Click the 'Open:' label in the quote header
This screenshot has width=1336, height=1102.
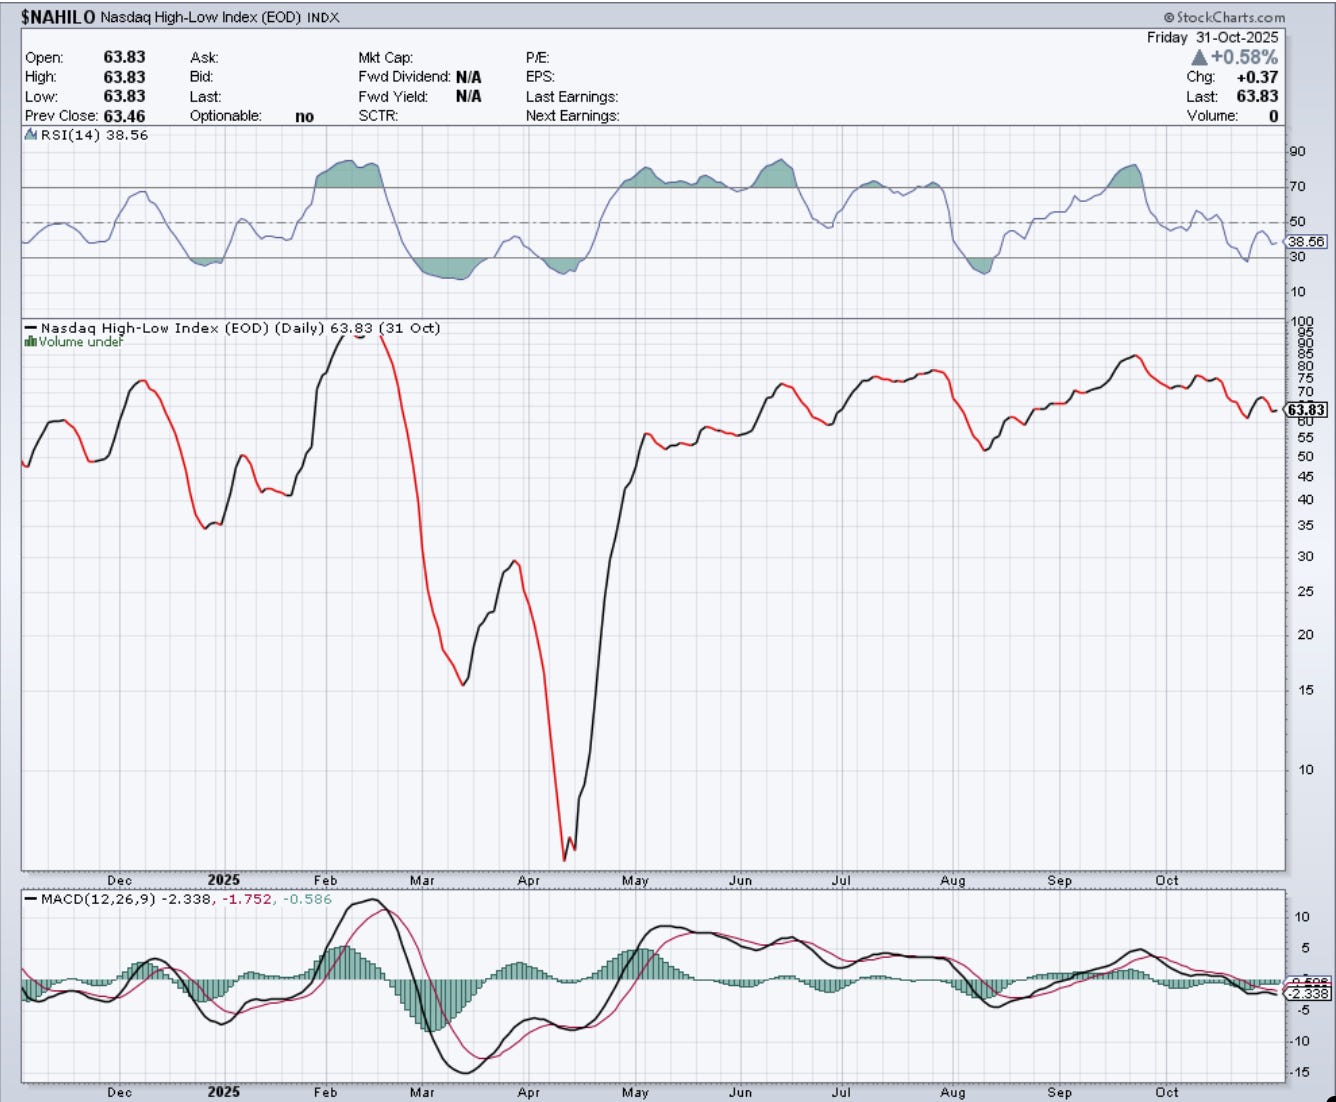[x=44, y=58]
